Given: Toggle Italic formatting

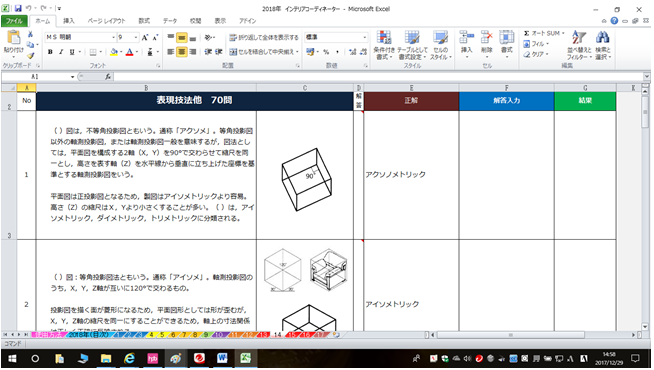Looking at the screenshot, I should [x=61, y=52].
